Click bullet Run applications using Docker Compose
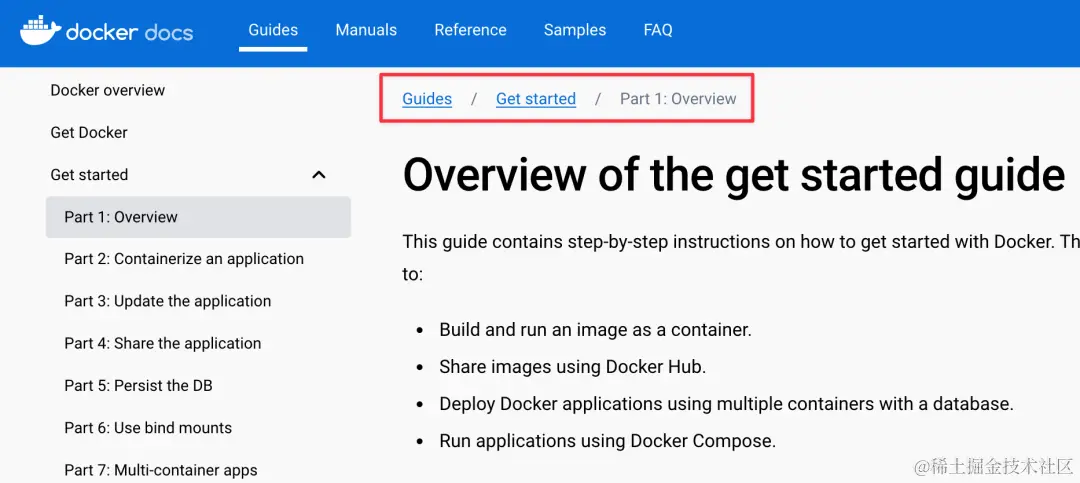Image resolution: width=1080 pixels, height=483 pixels. tap(608, 441)
